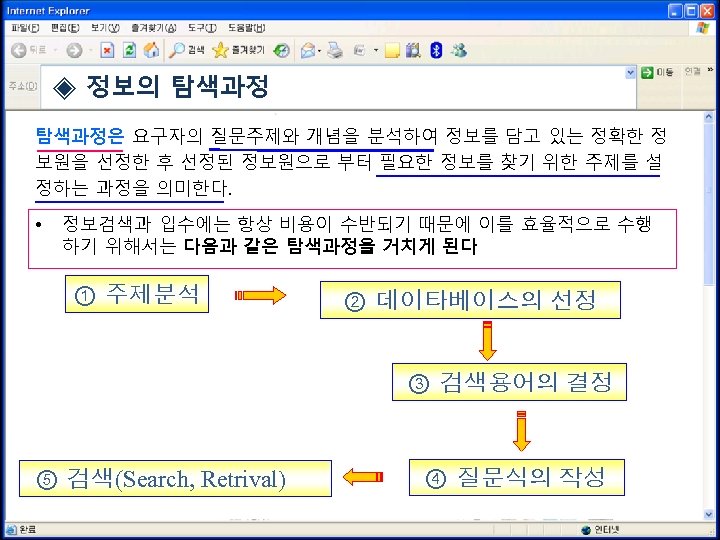Screen dimensions: 720x540
Task: Click the Print printer icon
Action: pyautogui.click(x=335, y=50)
